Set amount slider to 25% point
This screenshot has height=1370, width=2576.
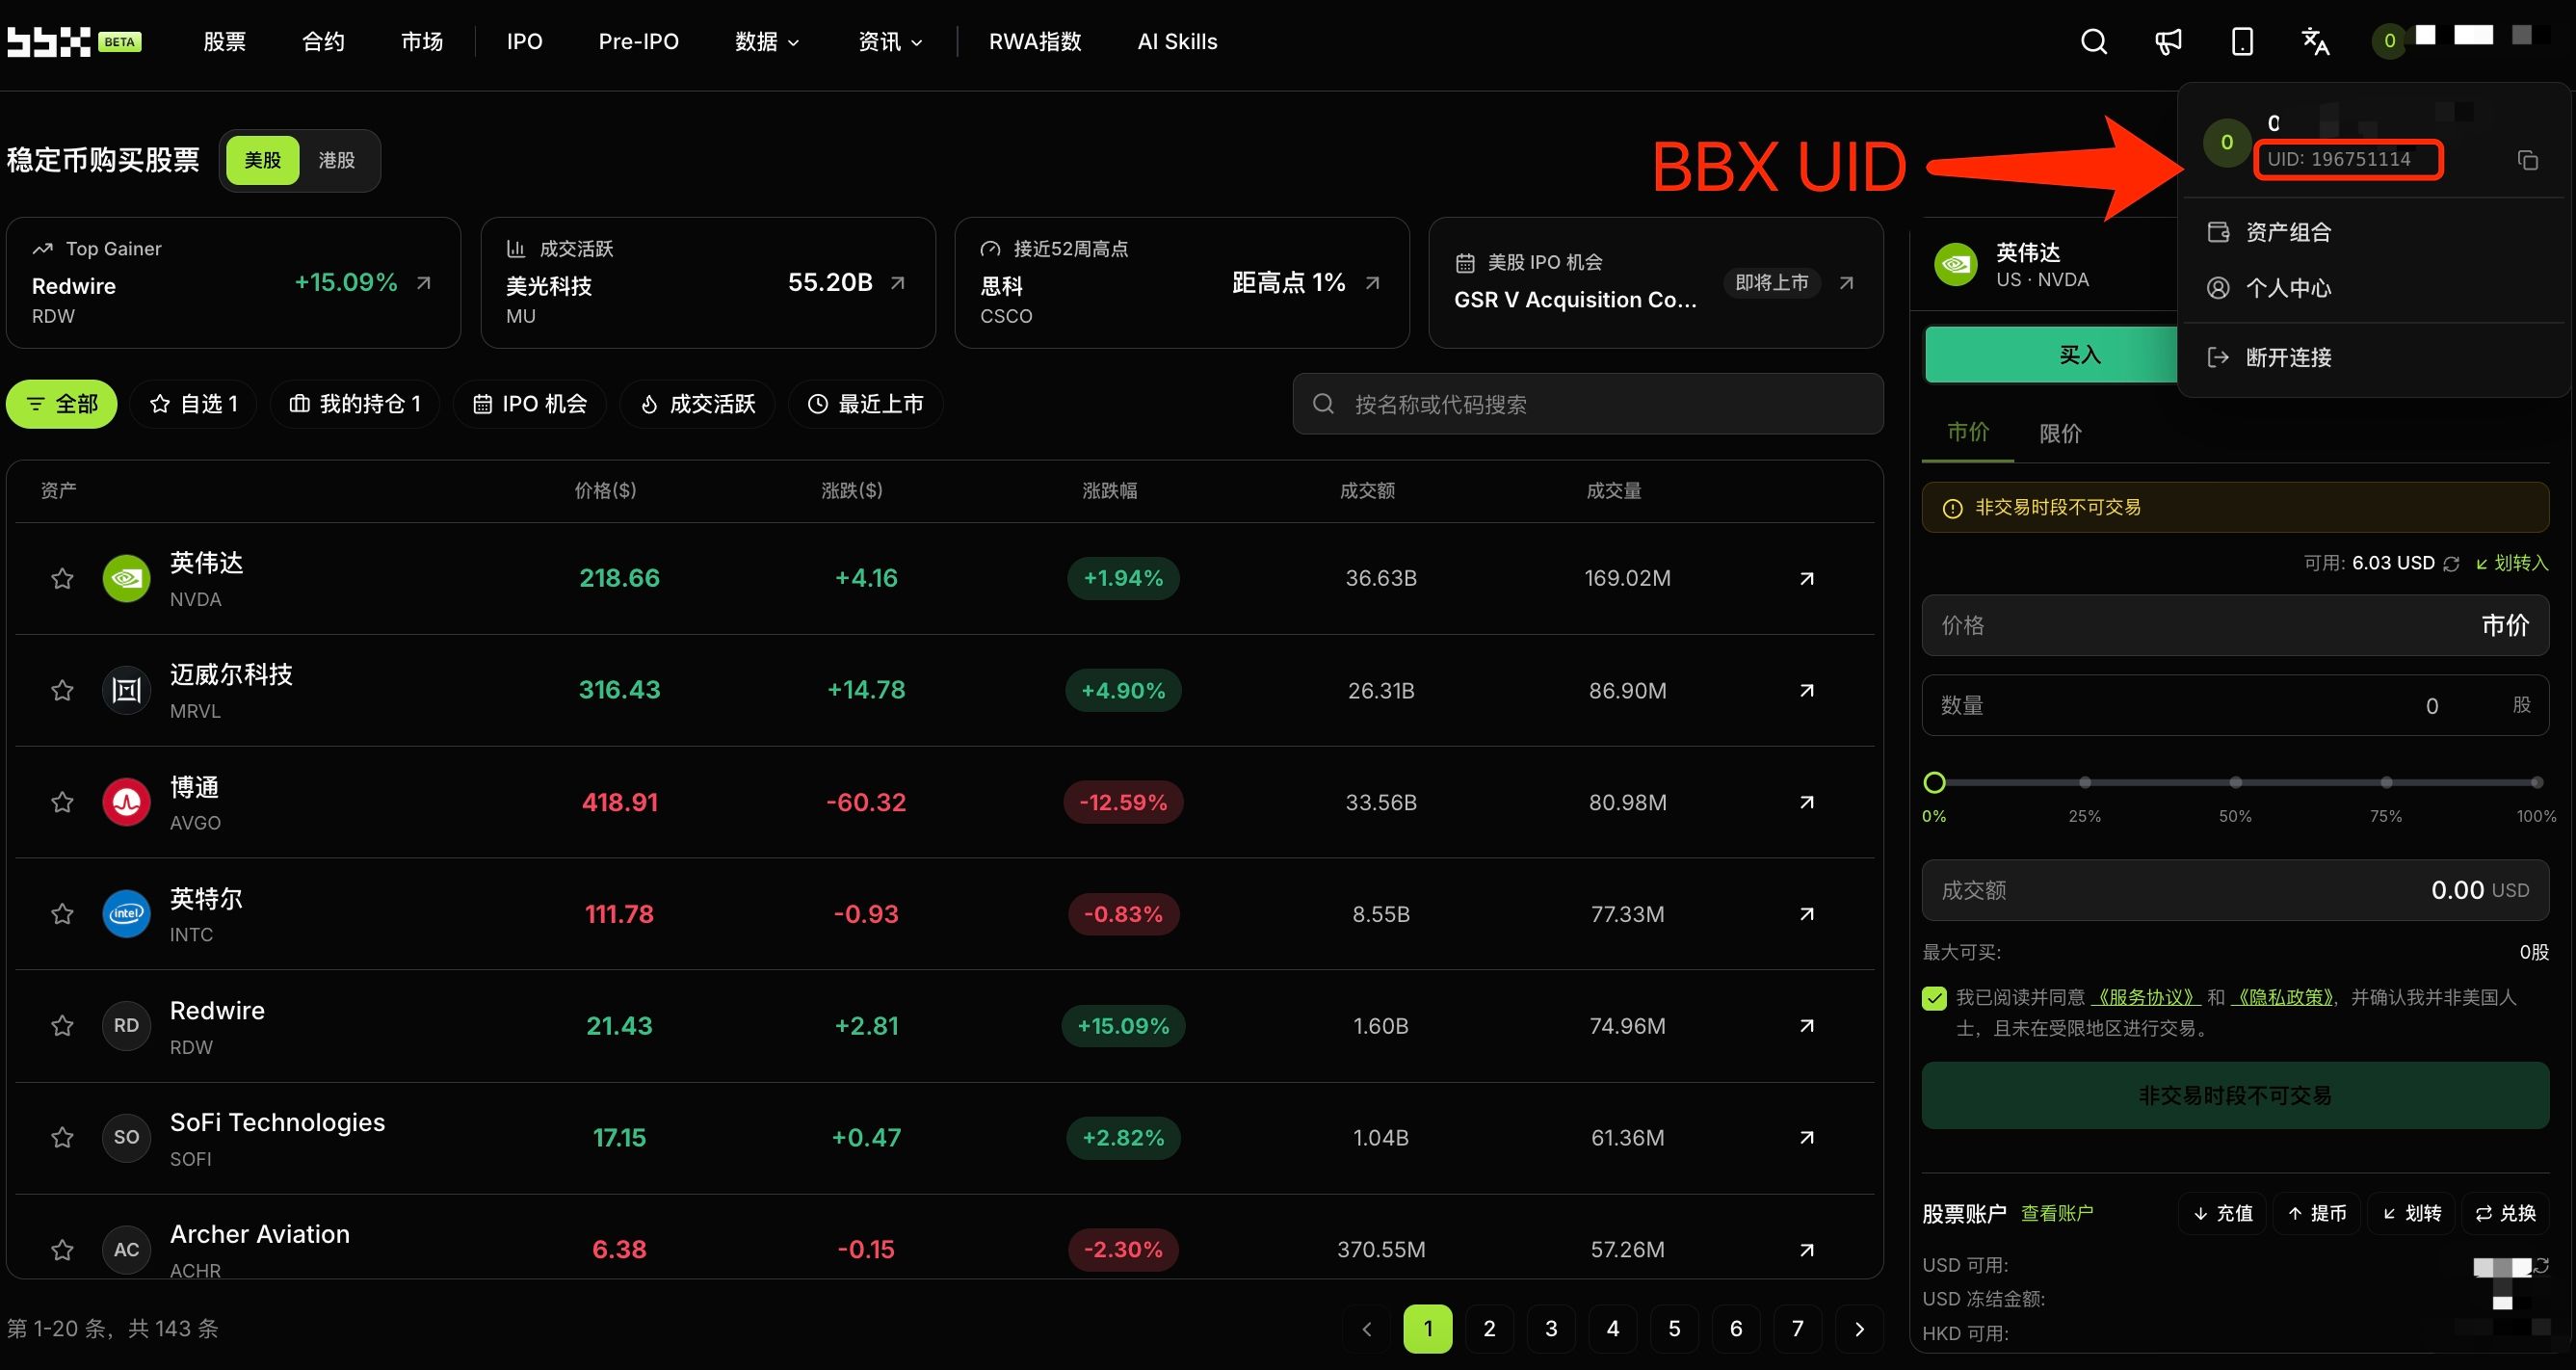[2085, 782]
